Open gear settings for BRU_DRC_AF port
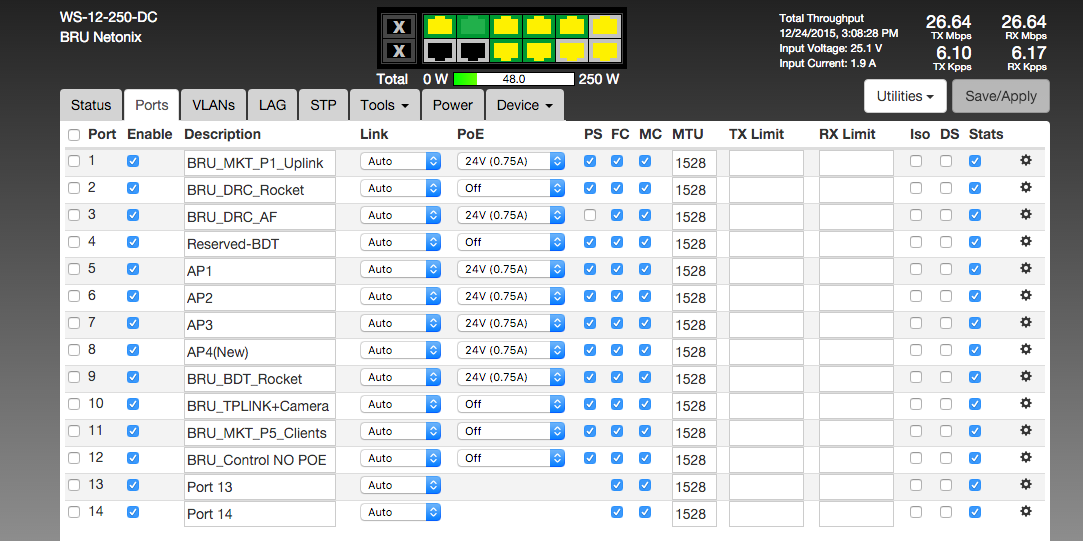 (x=1026, y=214)
